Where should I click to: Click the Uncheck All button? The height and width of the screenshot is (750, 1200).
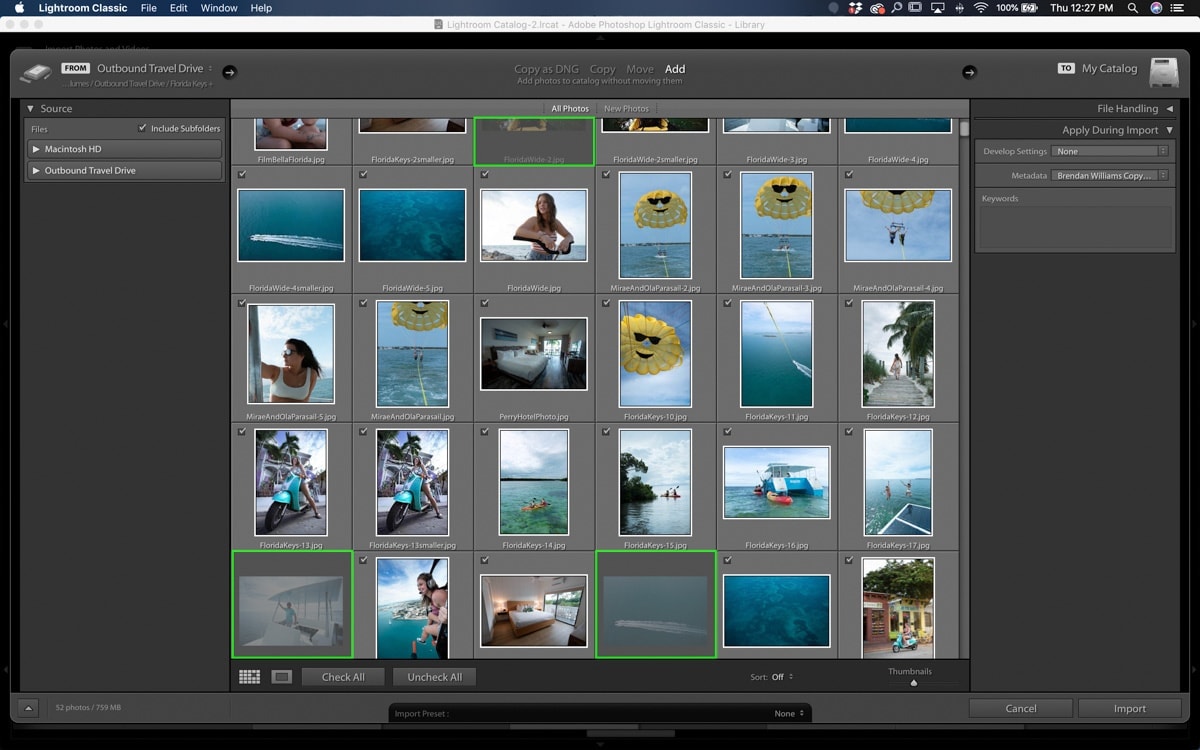click(434, 677)
